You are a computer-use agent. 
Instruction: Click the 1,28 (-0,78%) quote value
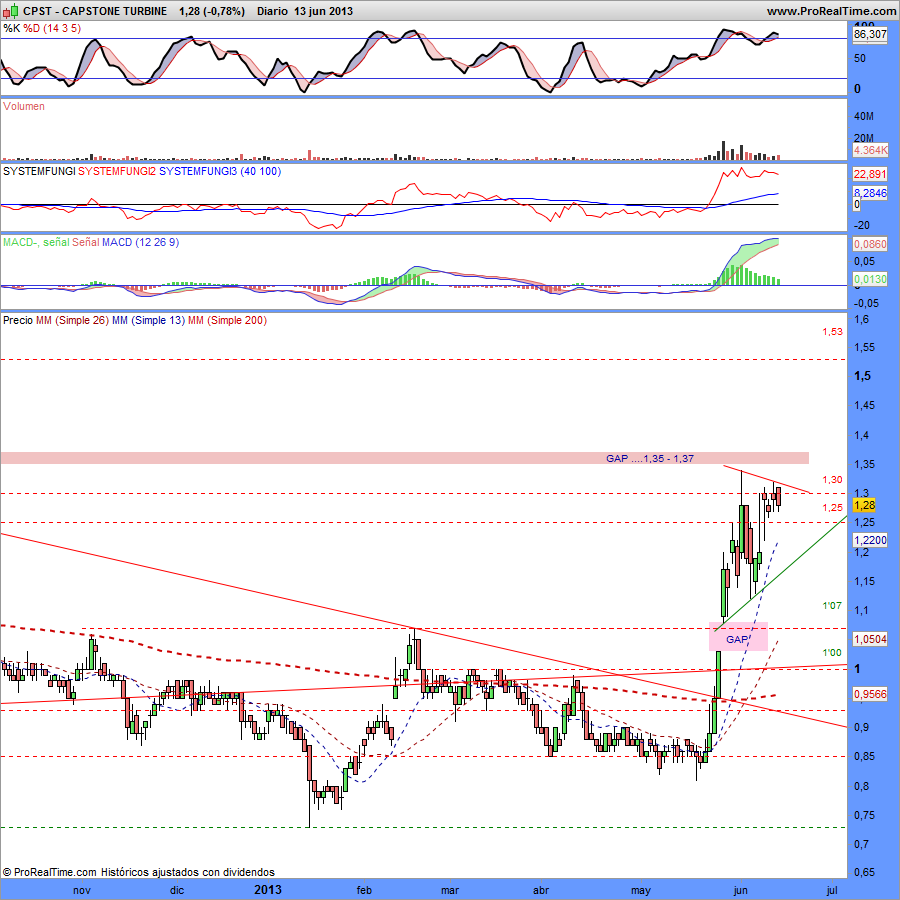point(212,11)
